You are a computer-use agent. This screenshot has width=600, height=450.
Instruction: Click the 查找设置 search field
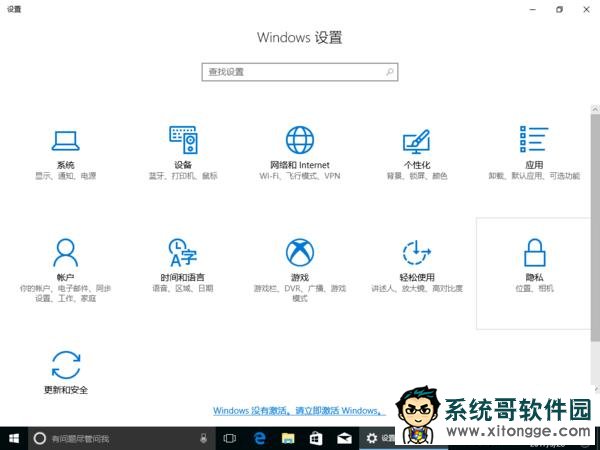pos(300,72)
